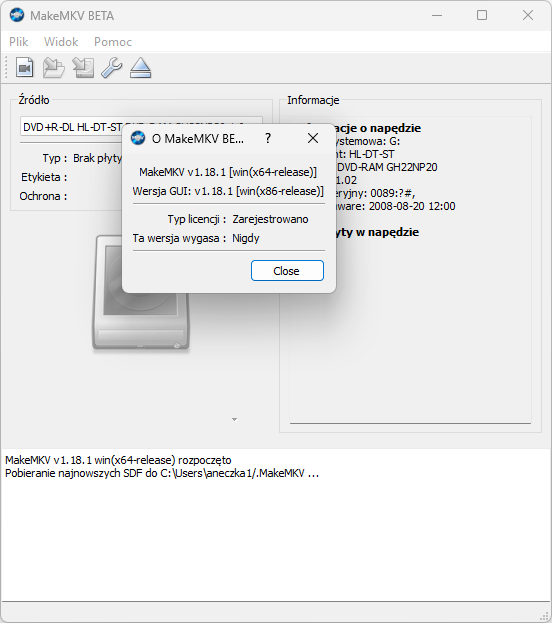This screenshot has height=623, width=552.
Task: Click the Typ licencji label
Action: 197,219
